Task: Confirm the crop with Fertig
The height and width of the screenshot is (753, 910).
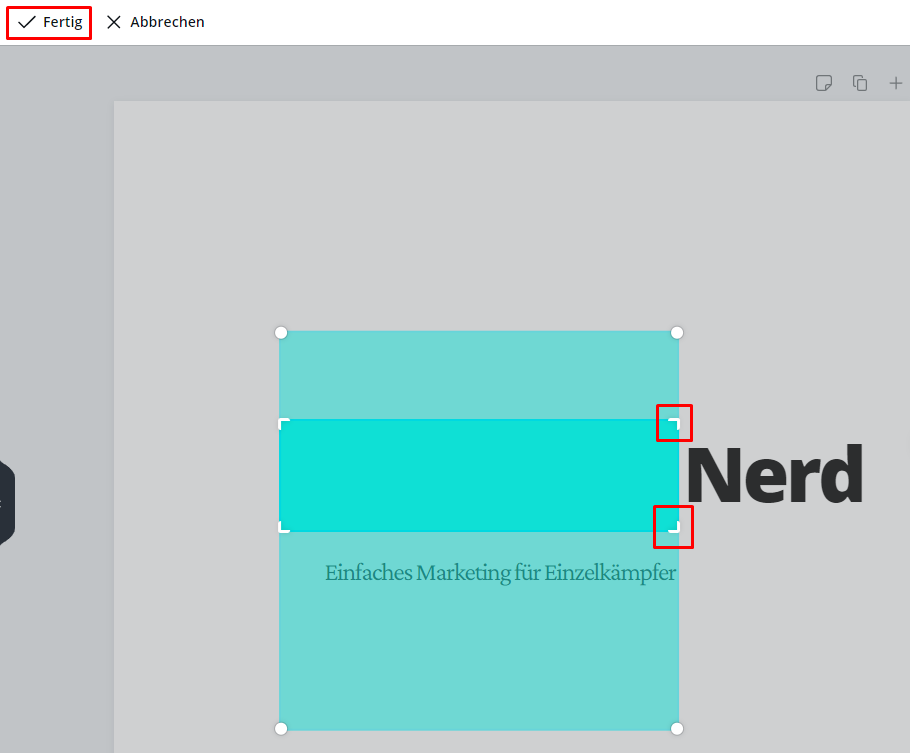Action: point(49,23)
